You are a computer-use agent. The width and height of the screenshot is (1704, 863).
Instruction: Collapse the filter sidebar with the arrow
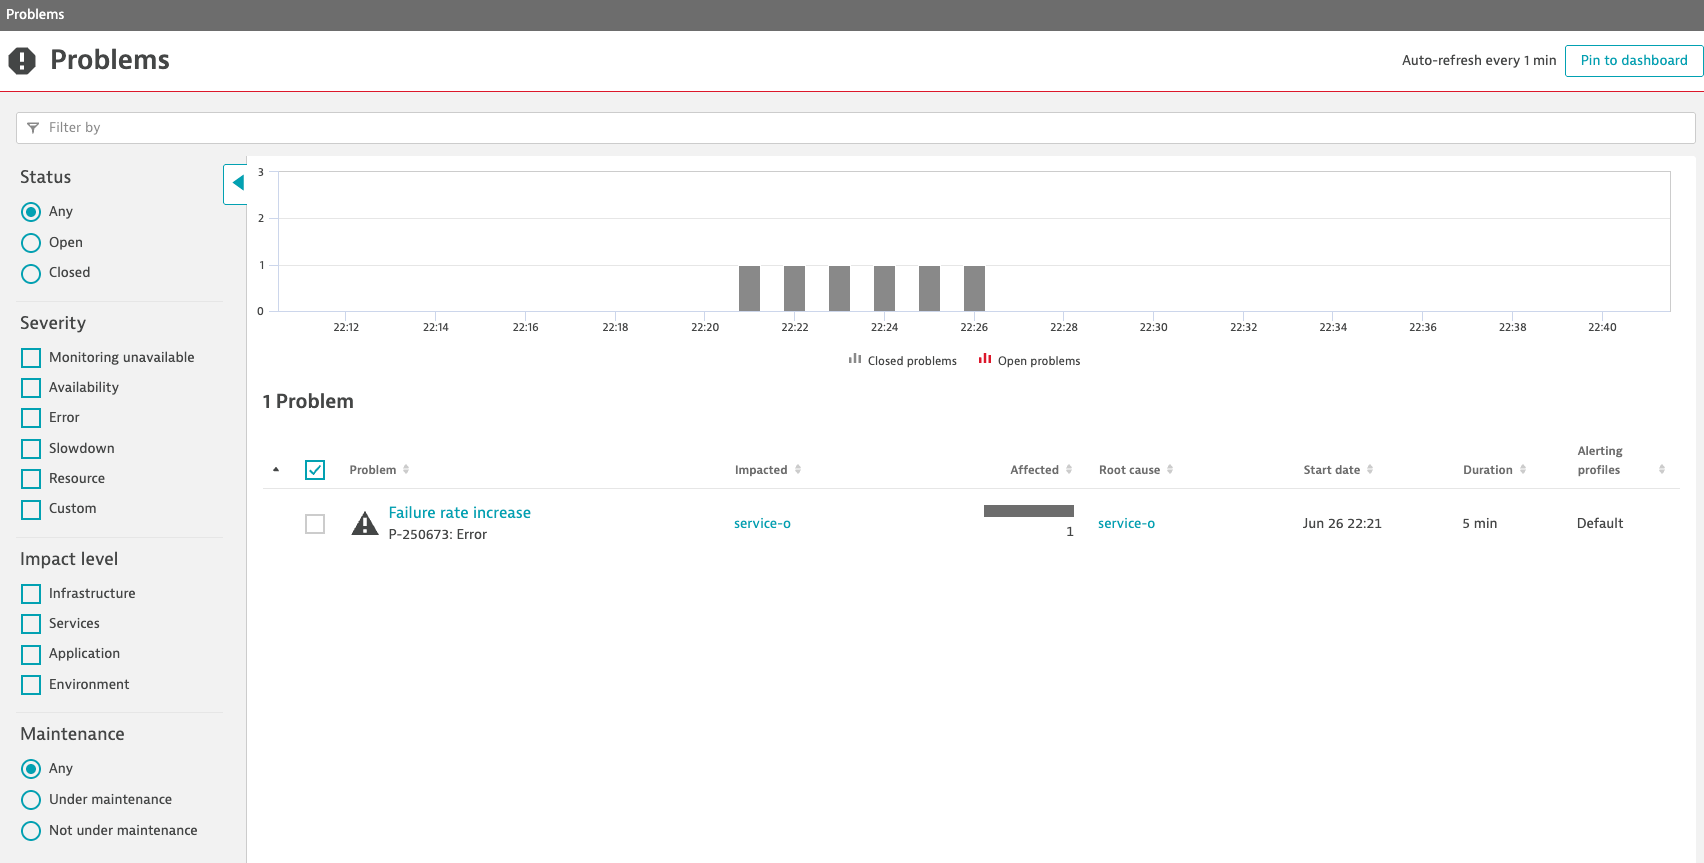[x=237, y=183]
